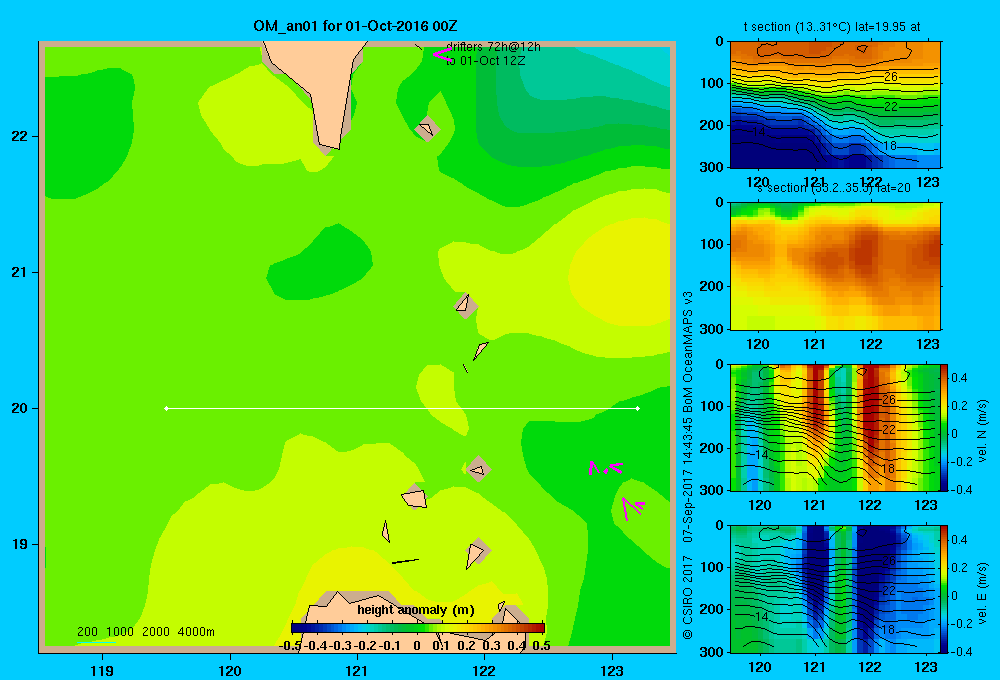The height and width of the screenshot is (680, 1000).
Task: Select the vel. N color scale bar
Action: [x=945, y=427]
